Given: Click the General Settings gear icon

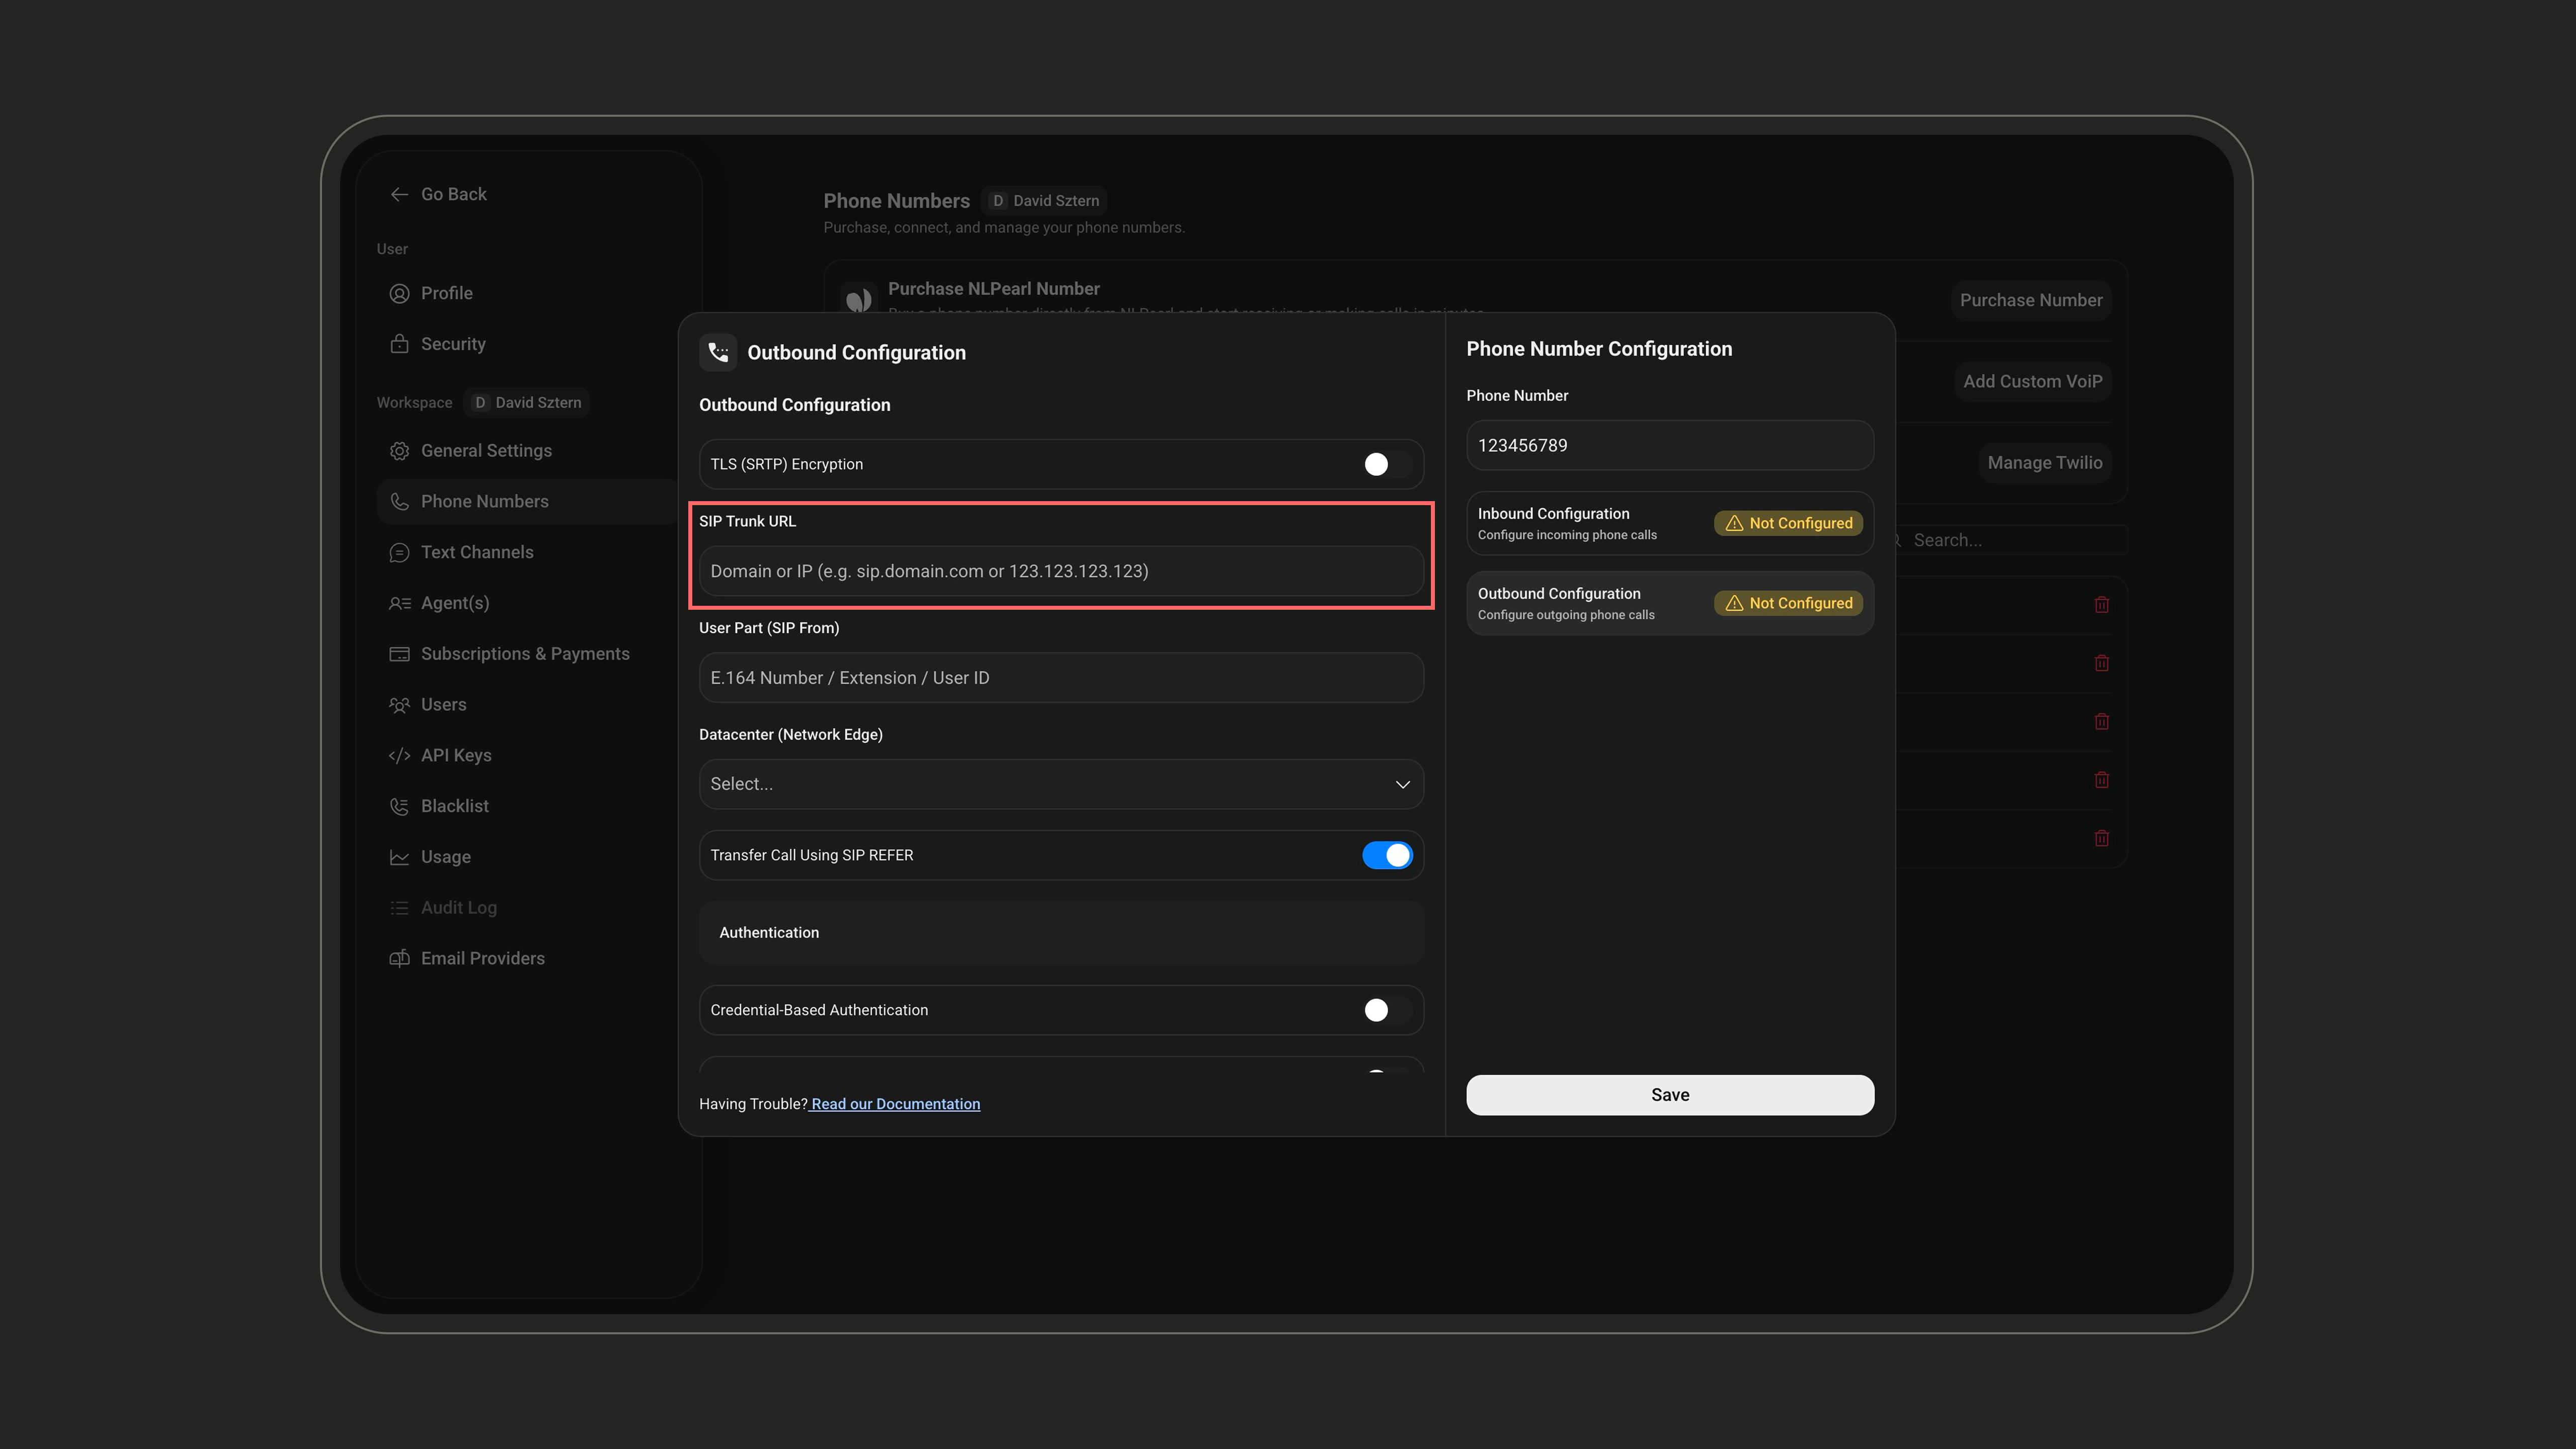Looking at the screenshot, I should tap(399, 451).
